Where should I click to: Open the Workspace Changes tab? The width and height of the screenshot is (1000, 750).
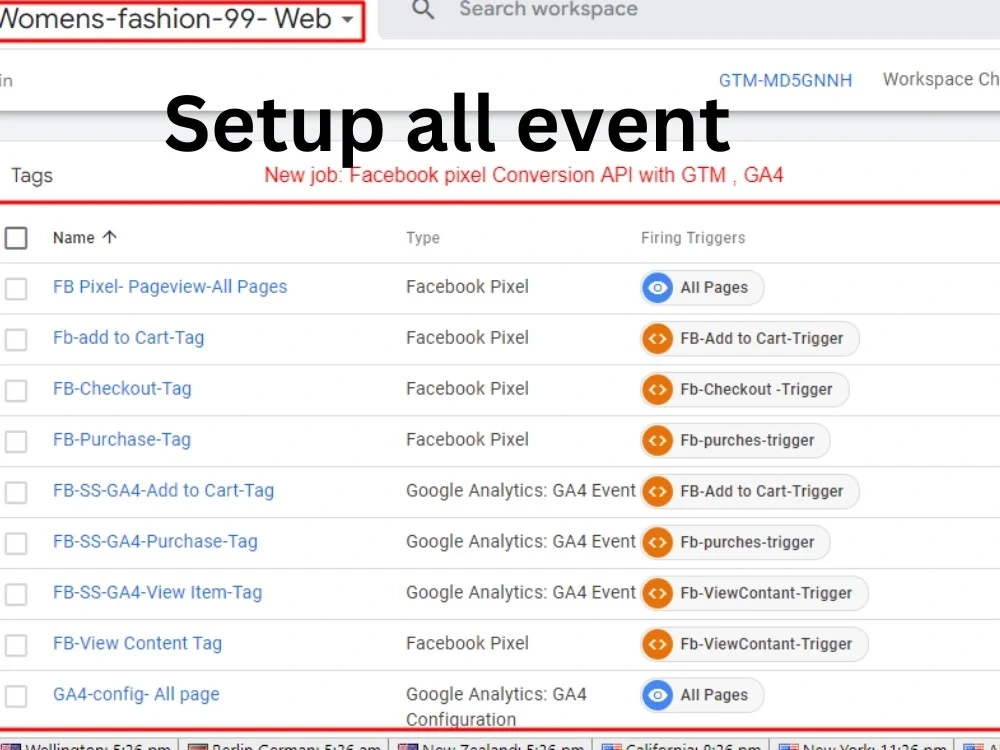[941, 79]
